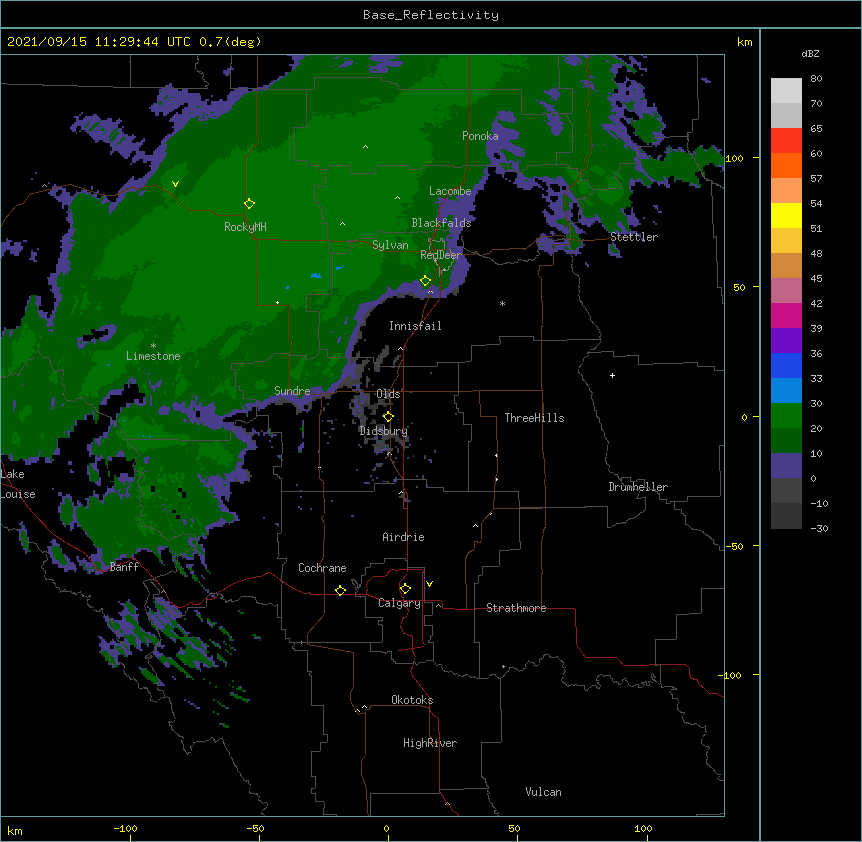Click the dBZ legend heading
This screenshot has width=862, height=842.
[x=810, y=53]
